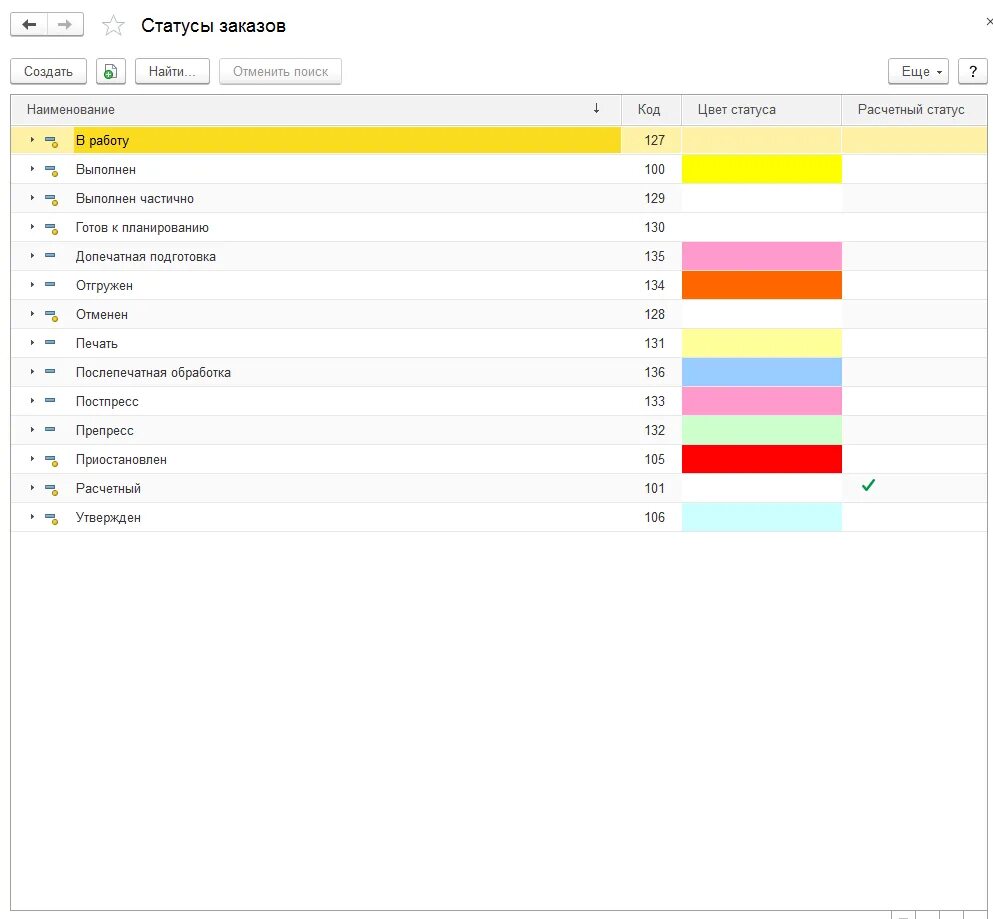Click the row icon next to В работу

coord(51,141)
